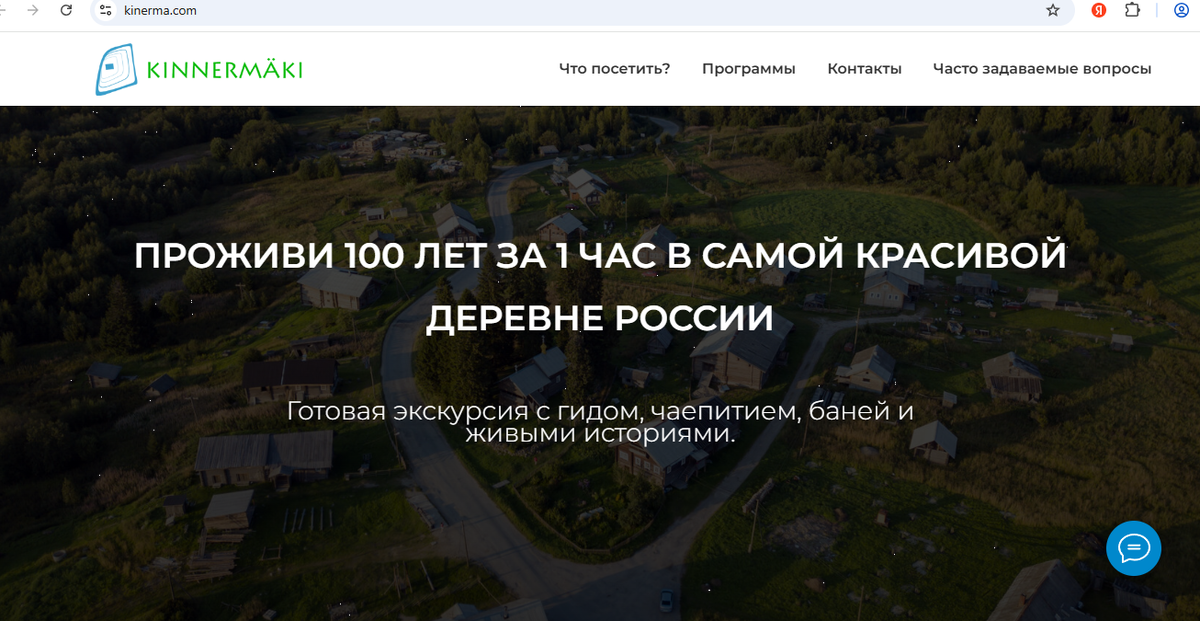Click the green KINNERMÄKI wordmark

tap(225, 70)
